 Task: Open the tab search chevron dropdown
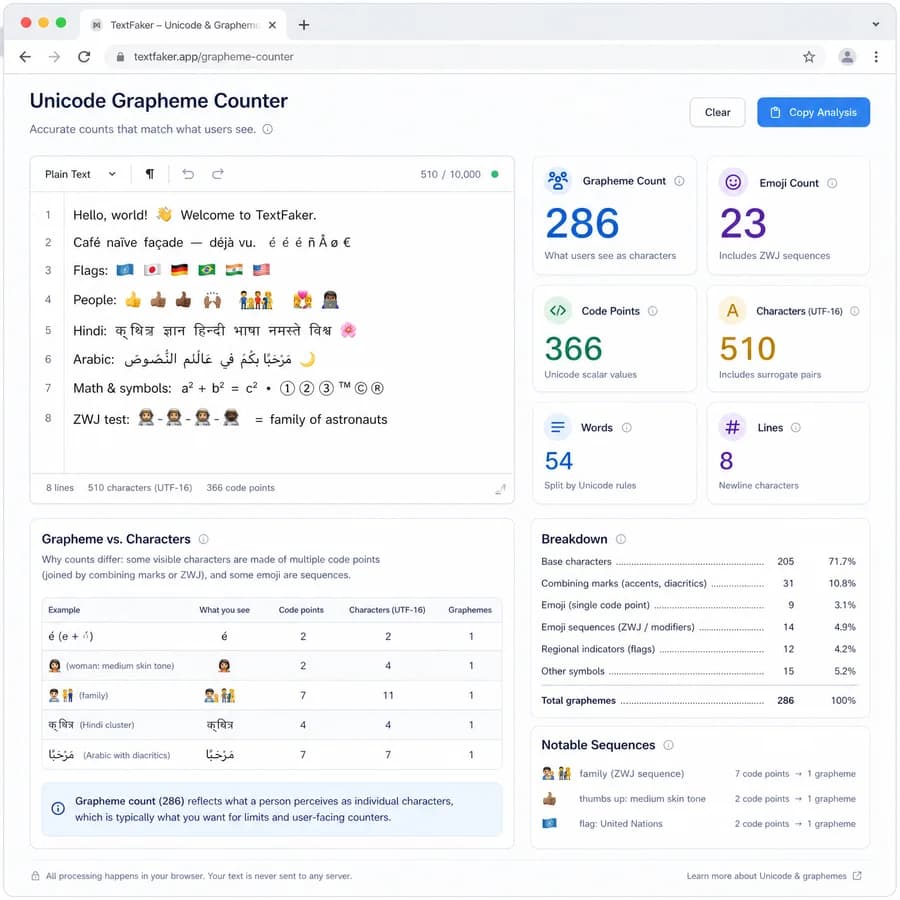(x=875, y=25)
